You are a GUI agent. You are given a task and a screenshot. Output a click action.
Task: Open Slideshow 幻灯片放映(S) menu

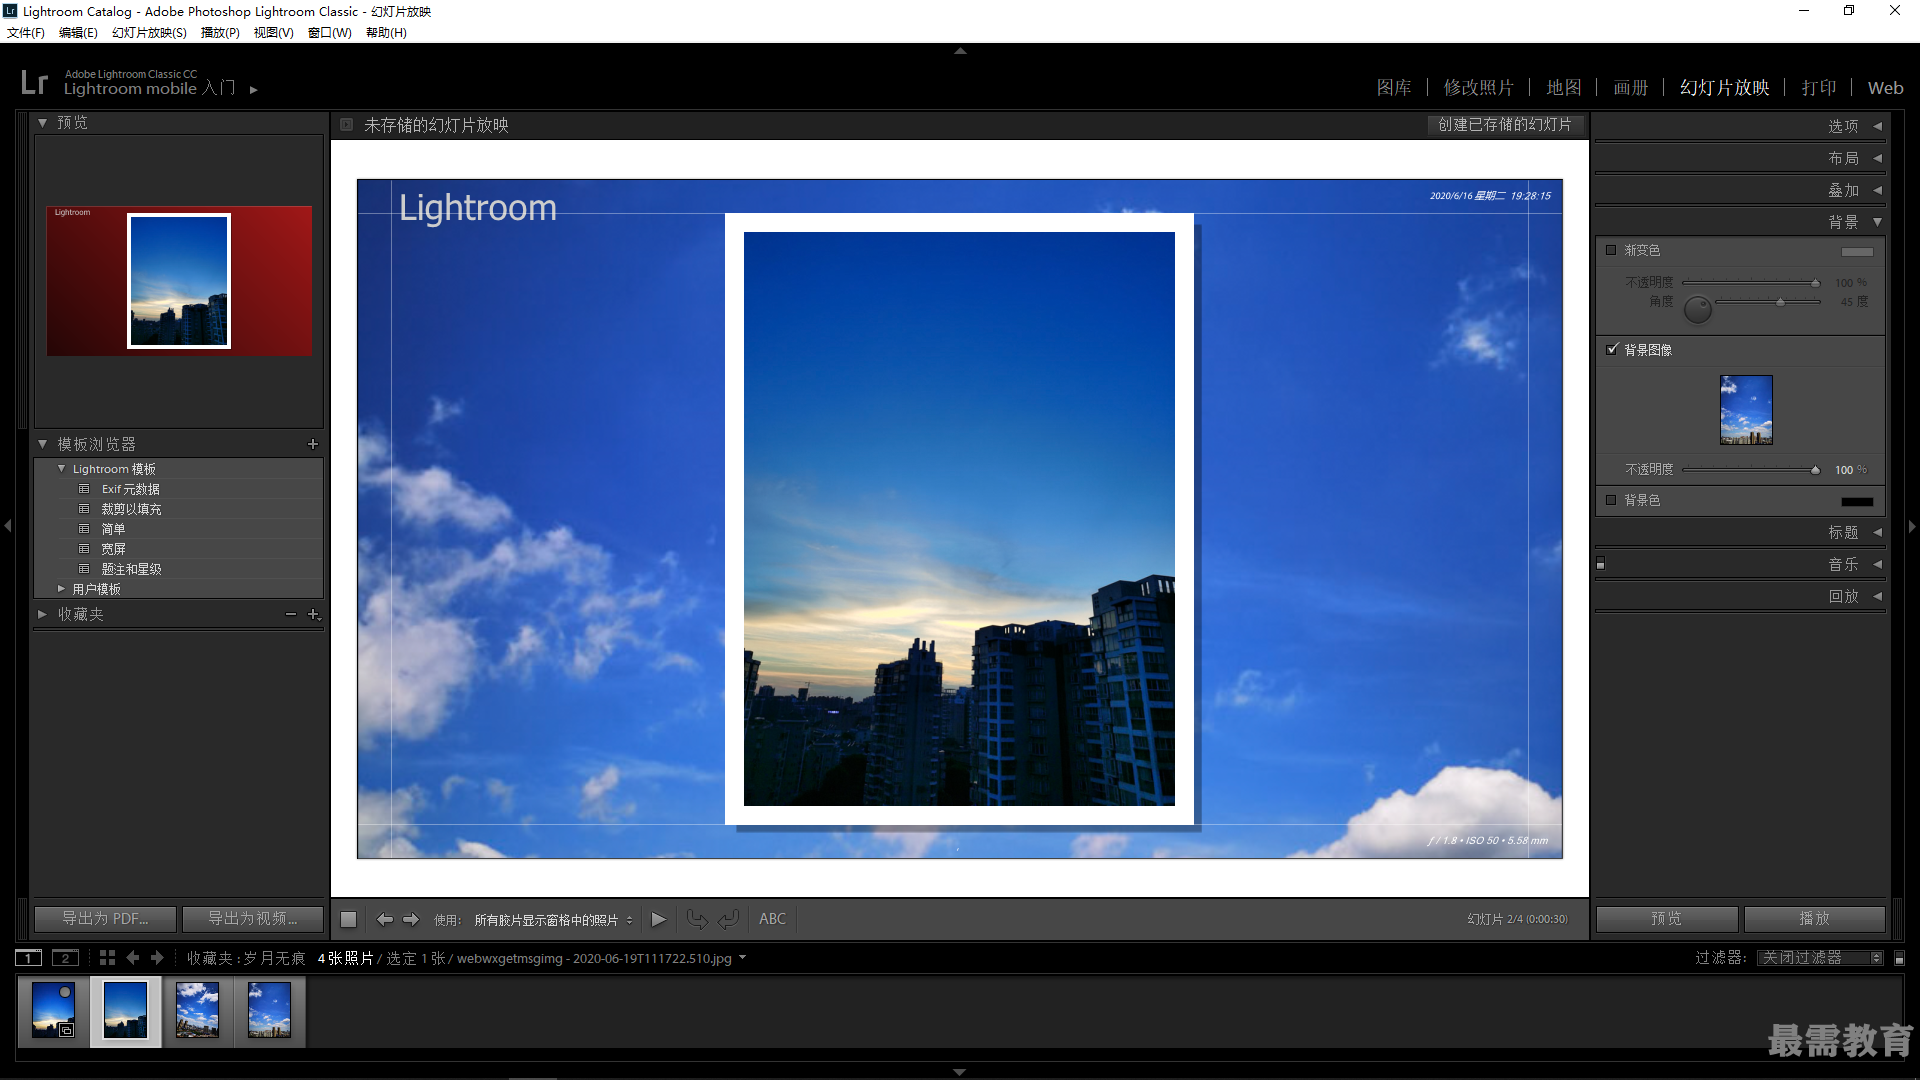pos(149,33)
